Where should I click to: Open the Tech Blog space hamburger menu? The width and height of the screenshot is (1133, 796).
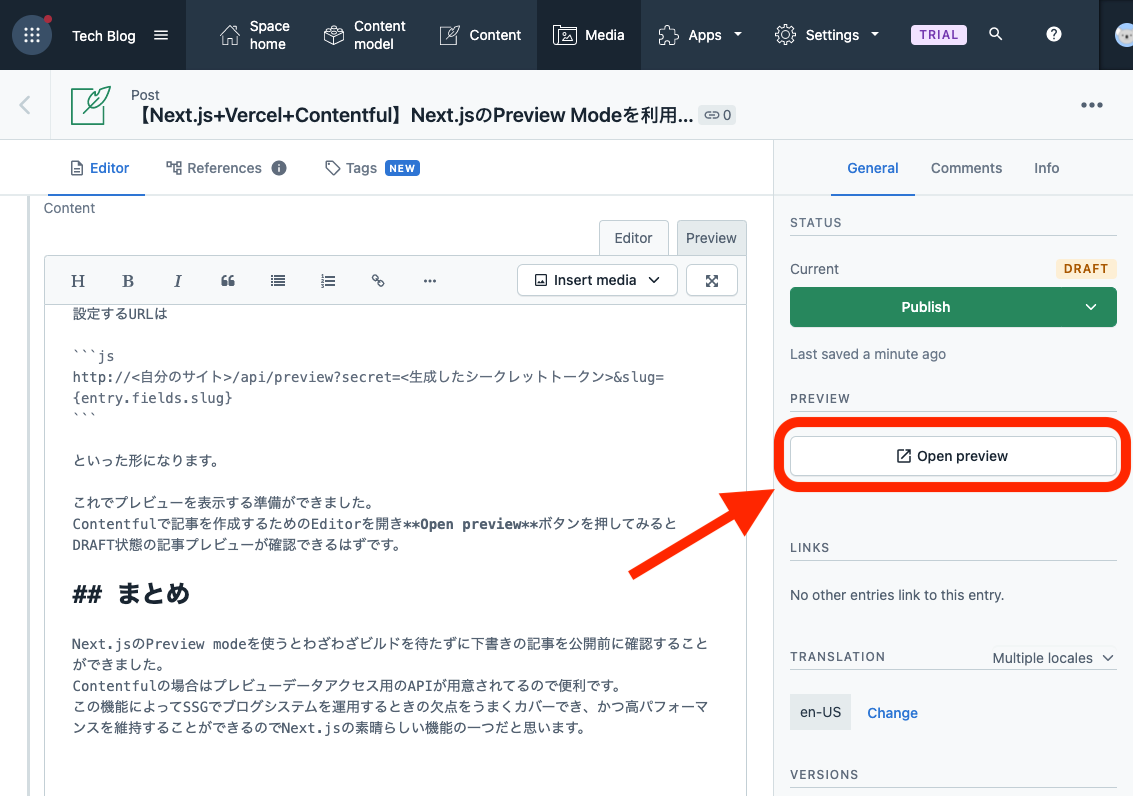pyautogui.click(x=161, y=35)
